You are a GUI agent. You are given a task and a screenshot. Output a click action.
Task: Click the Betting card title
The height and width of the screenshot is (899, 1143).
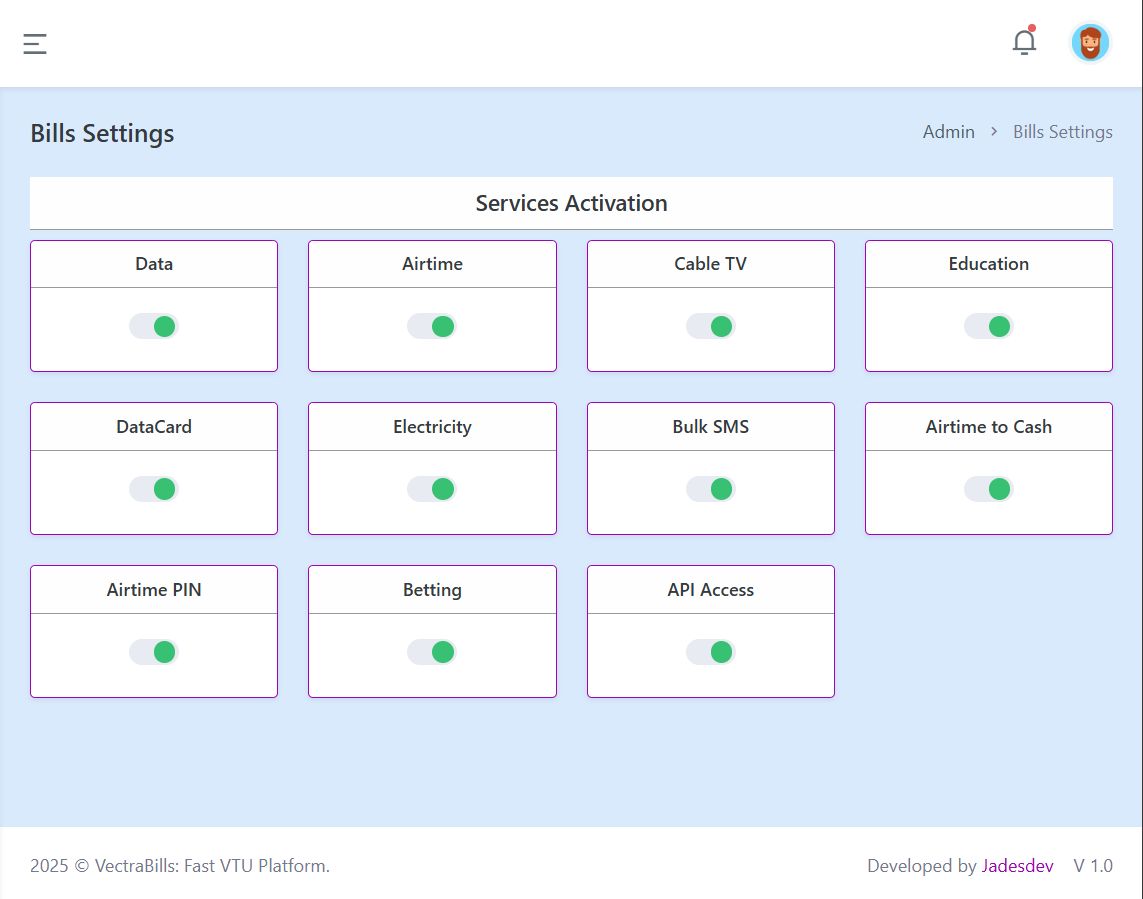point(432,590)
